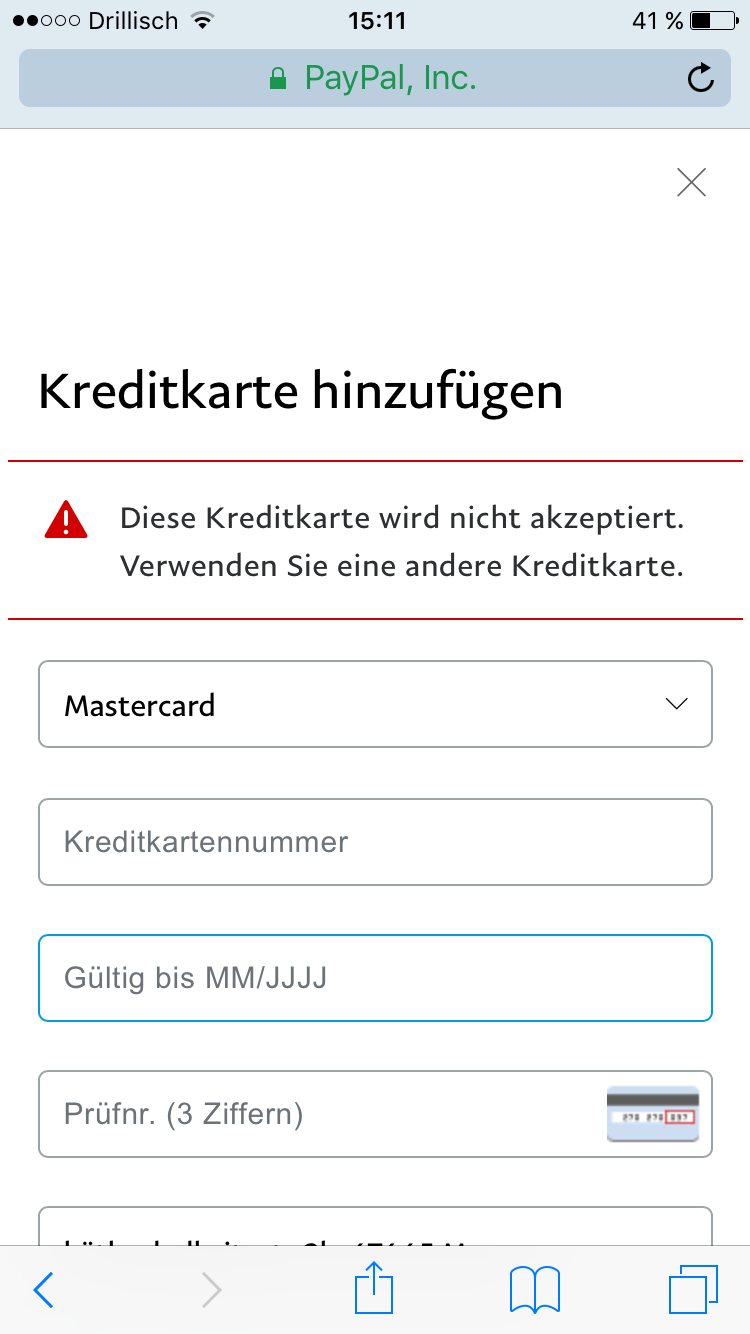Go back with Safari's back arrow
This screenshot has width=750, height=1334.
43,1290
